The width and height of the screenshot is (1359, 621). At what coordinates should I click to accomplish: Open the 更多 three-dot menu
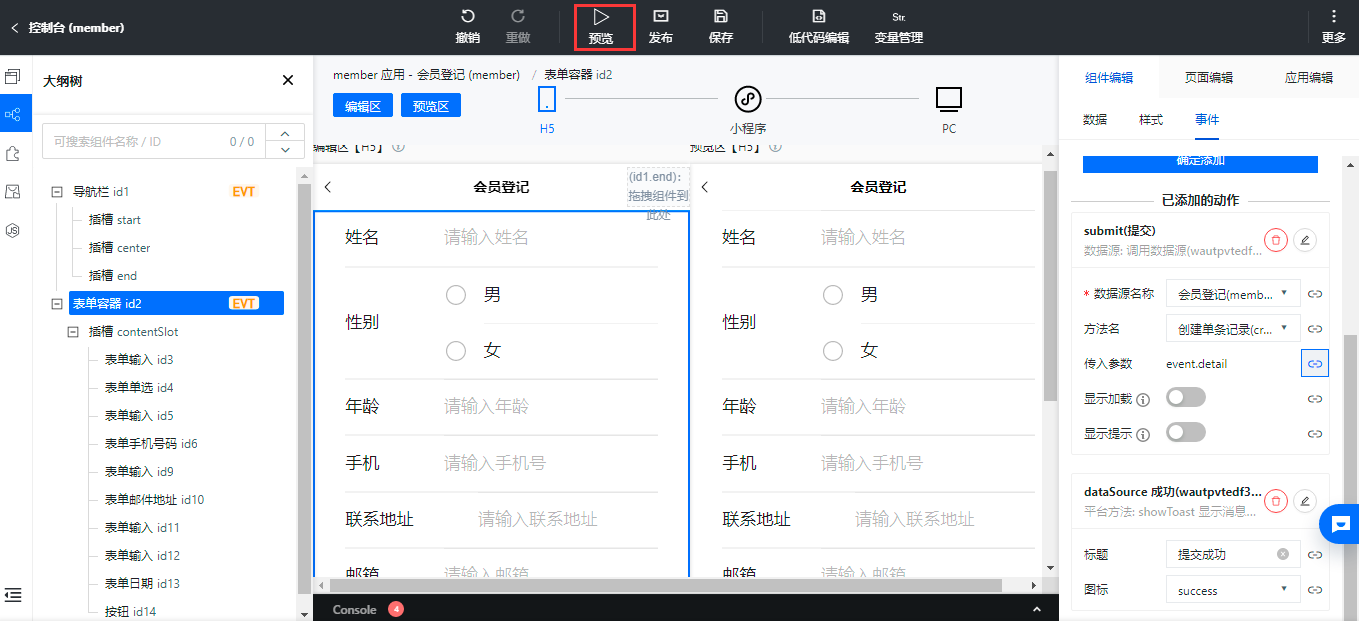tap(1333, 16)
